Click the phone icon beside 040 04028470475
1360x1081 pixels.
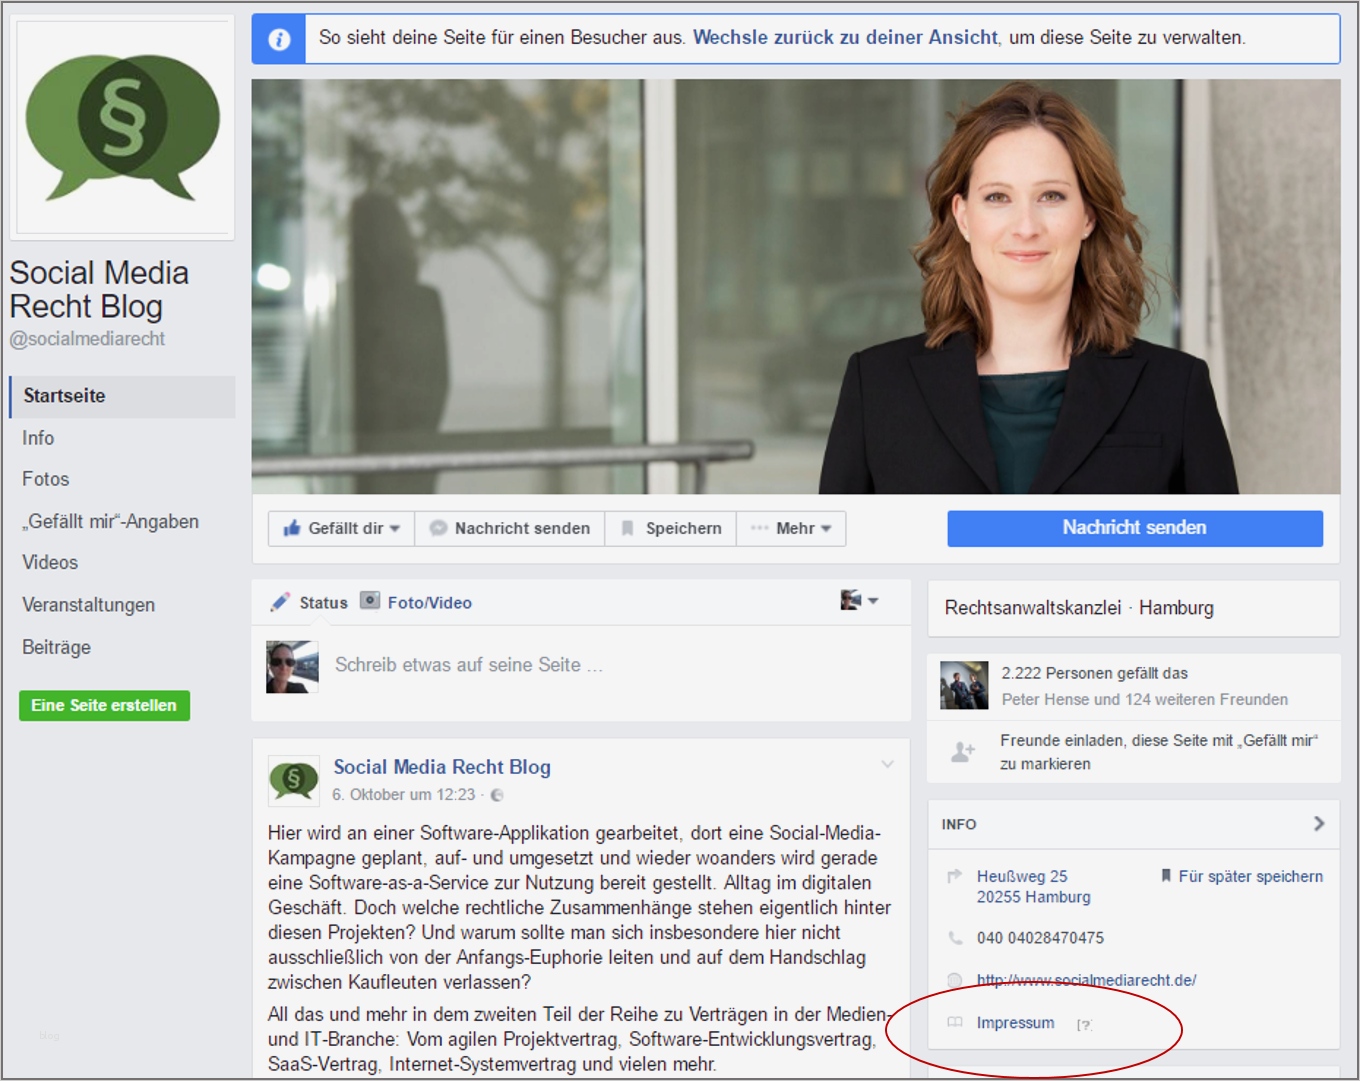(955, 938)
